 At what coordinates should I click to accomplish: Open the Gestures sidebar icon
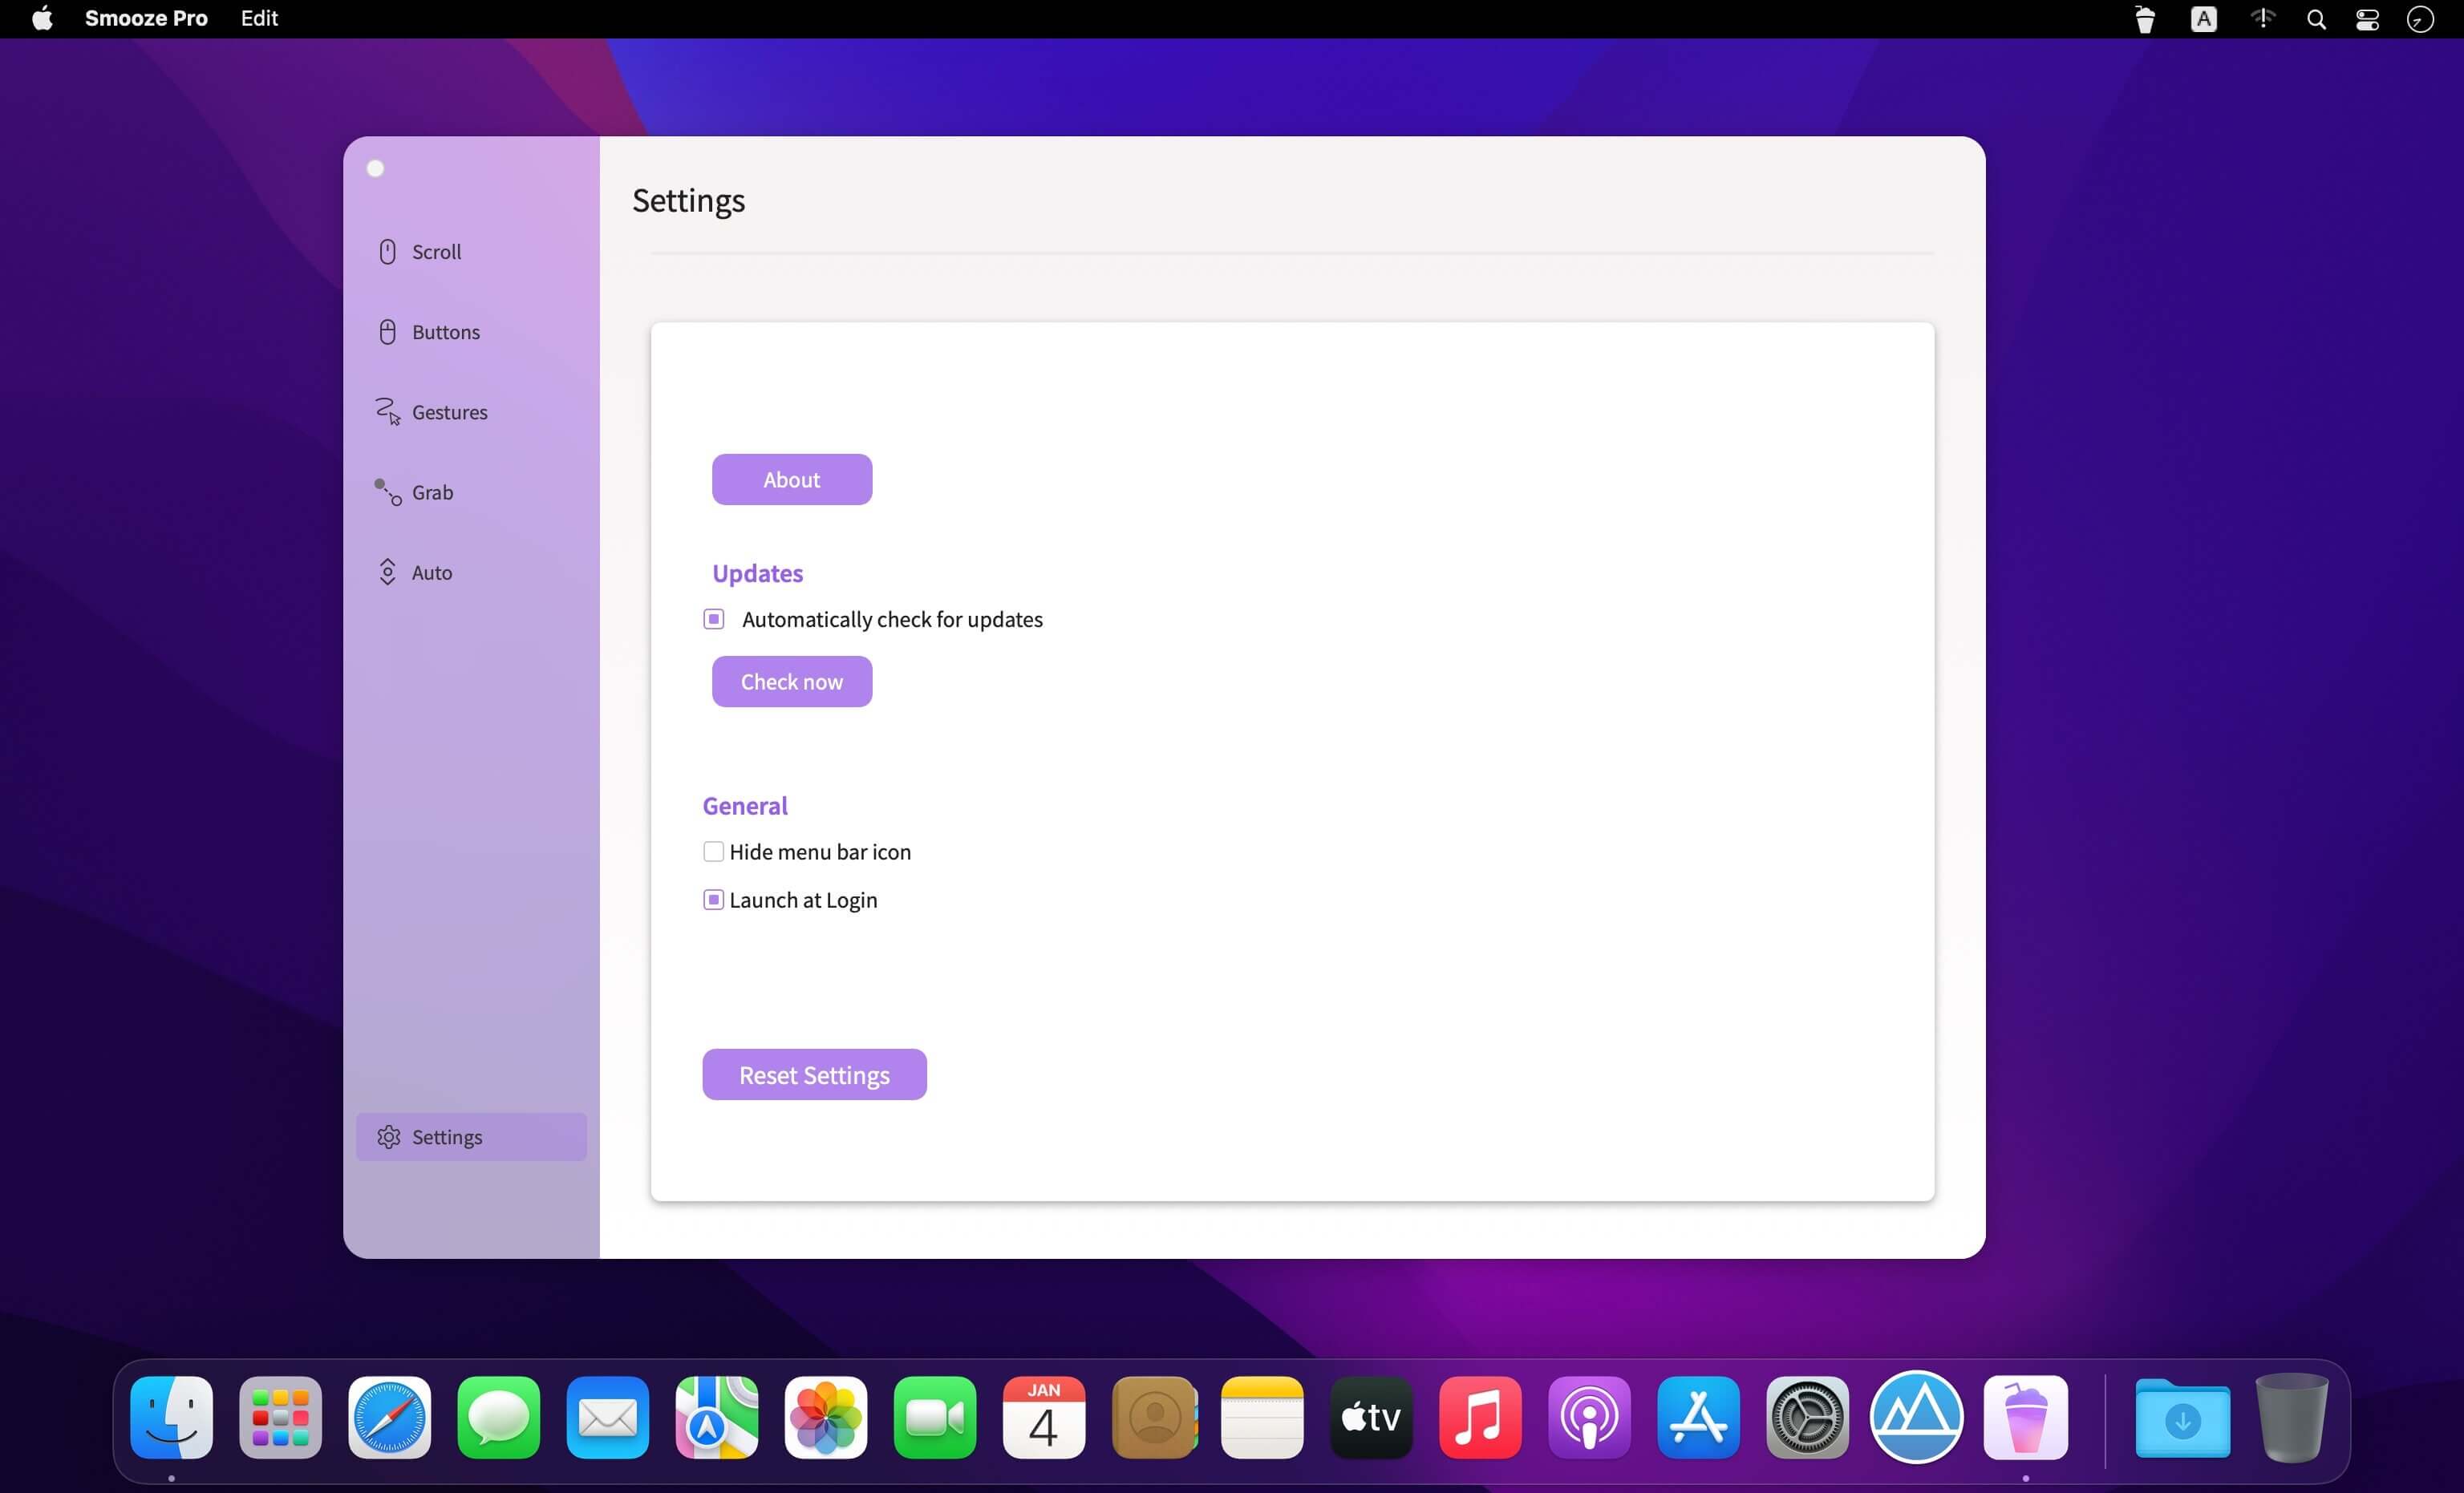click(387, 411)
